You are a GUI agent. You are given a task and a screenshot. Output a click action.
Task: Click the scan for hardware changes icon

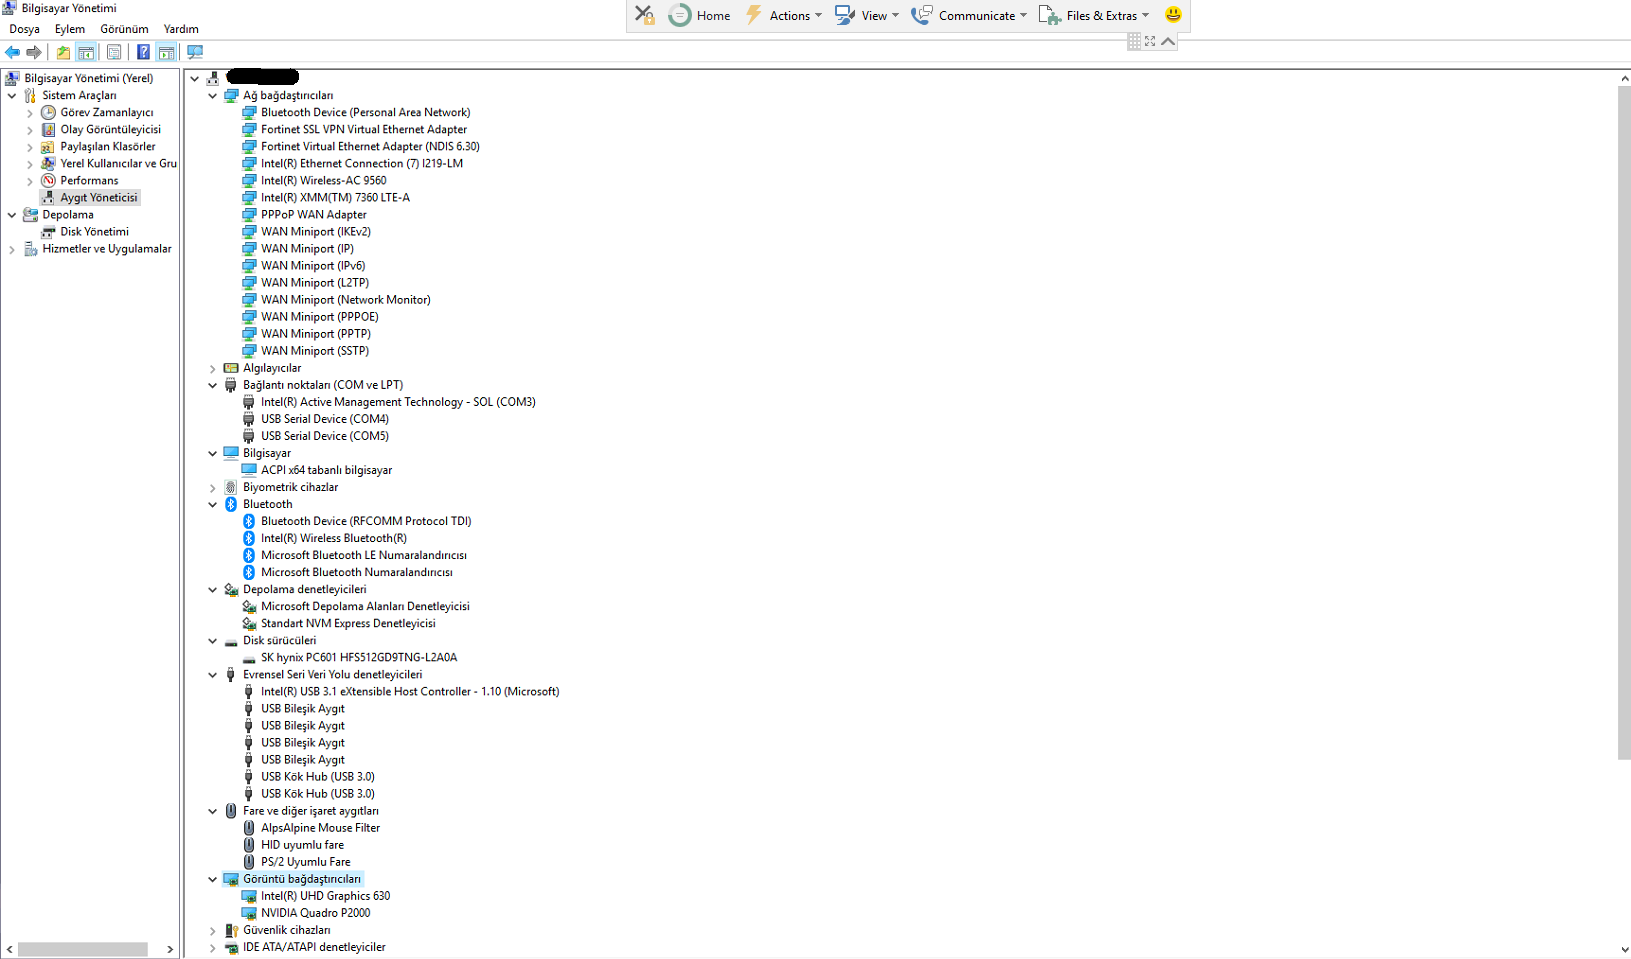point(195,52)
